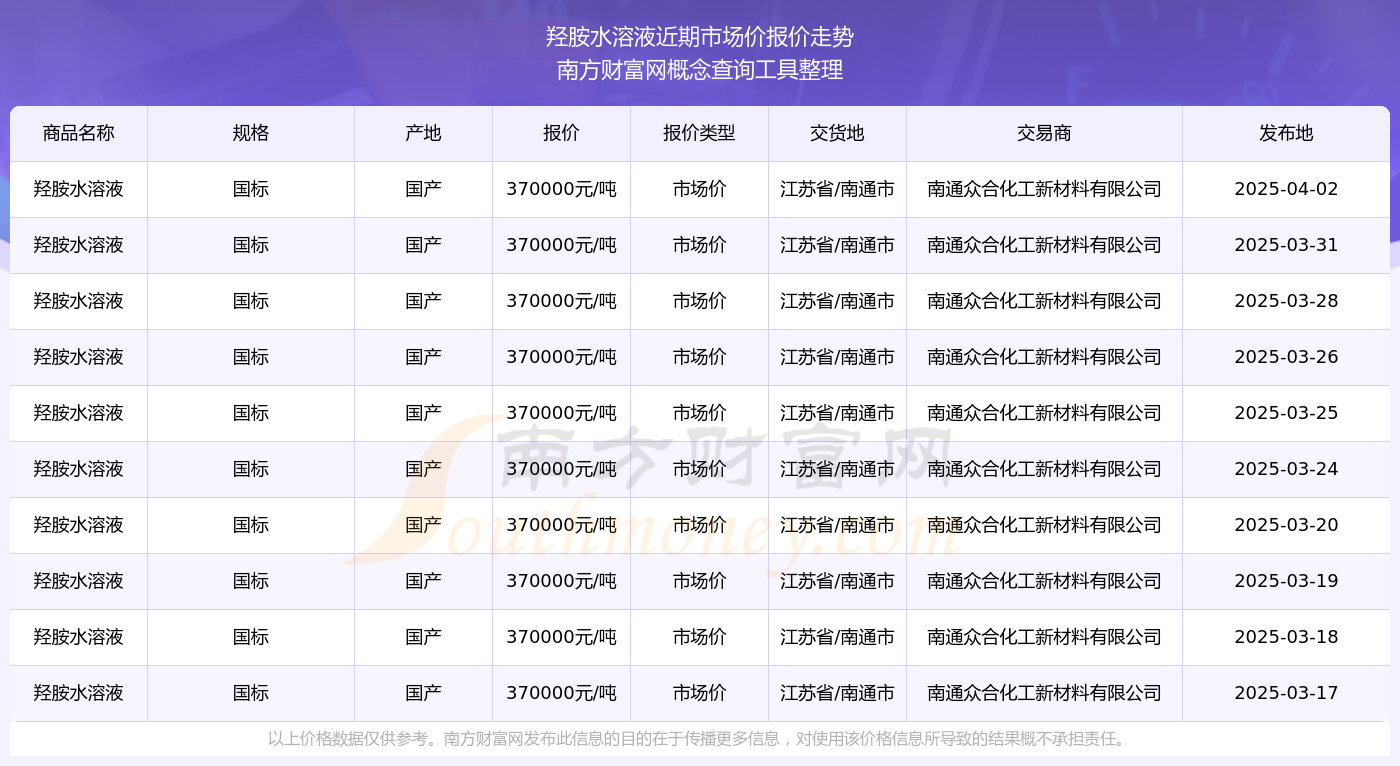Click the 交易商 column header

pos(1044,133)
